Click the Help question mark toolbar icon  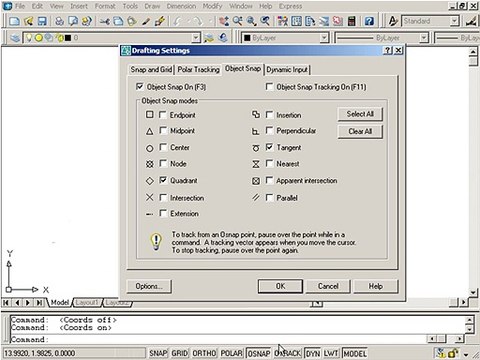[x=369, y=21]
